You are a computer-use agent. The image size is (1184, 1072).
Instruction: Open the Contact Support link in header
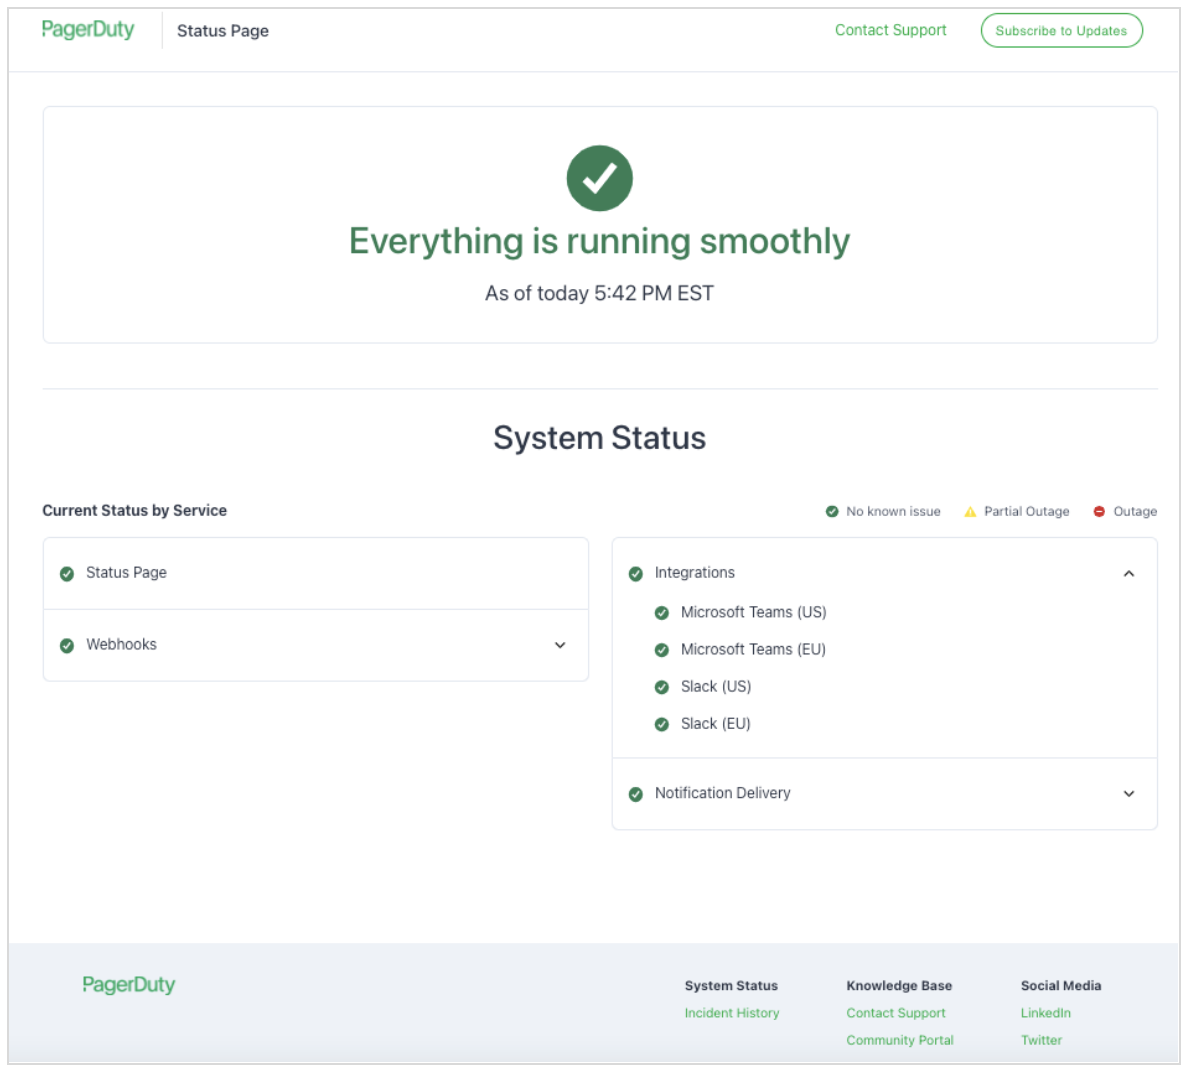pos(890,31)
